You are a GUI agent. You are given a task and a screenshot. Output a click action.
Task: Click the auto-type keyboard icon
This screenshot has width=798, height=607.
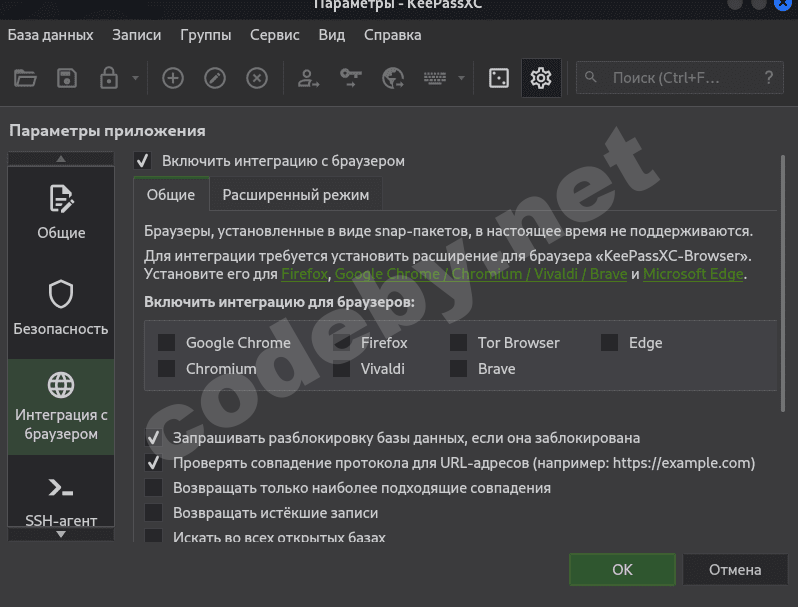coord(435,78)
